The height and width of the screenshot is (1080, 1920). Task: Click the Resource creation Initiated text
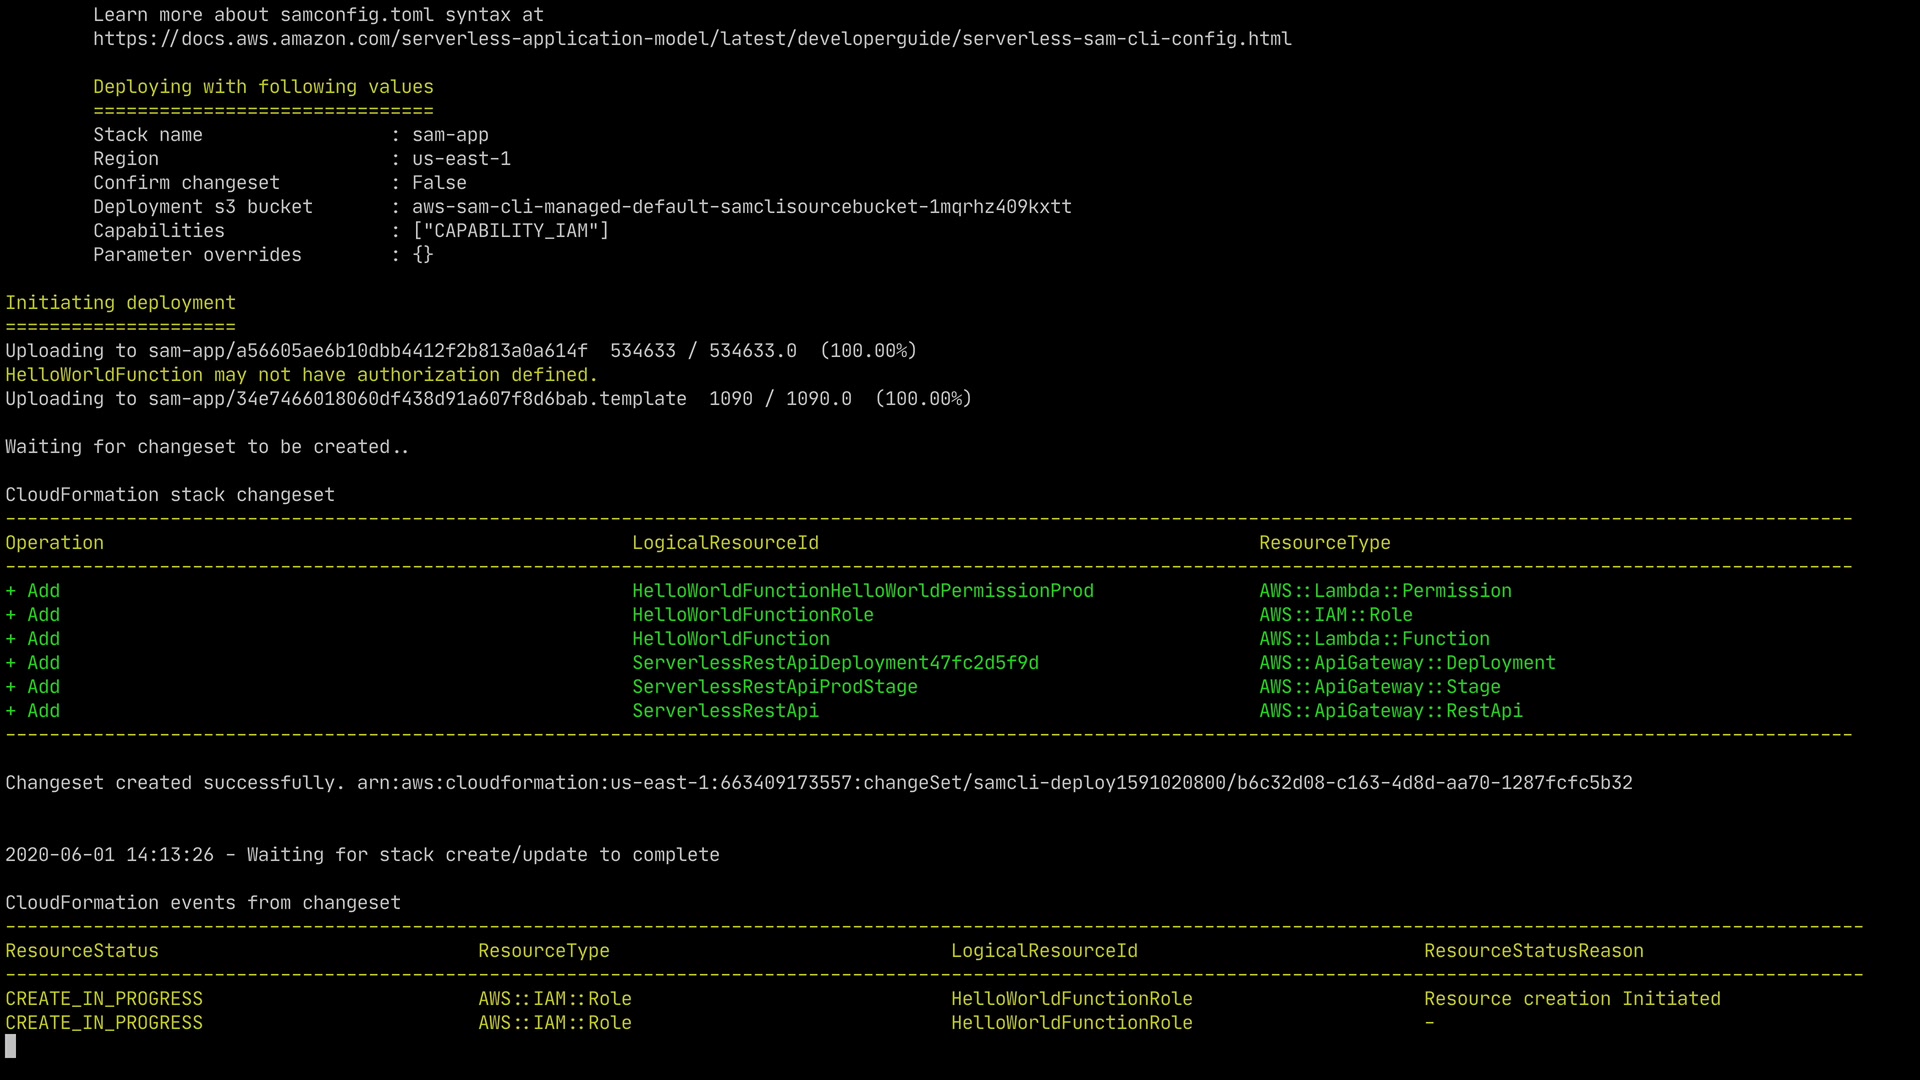coord(1572,999)
